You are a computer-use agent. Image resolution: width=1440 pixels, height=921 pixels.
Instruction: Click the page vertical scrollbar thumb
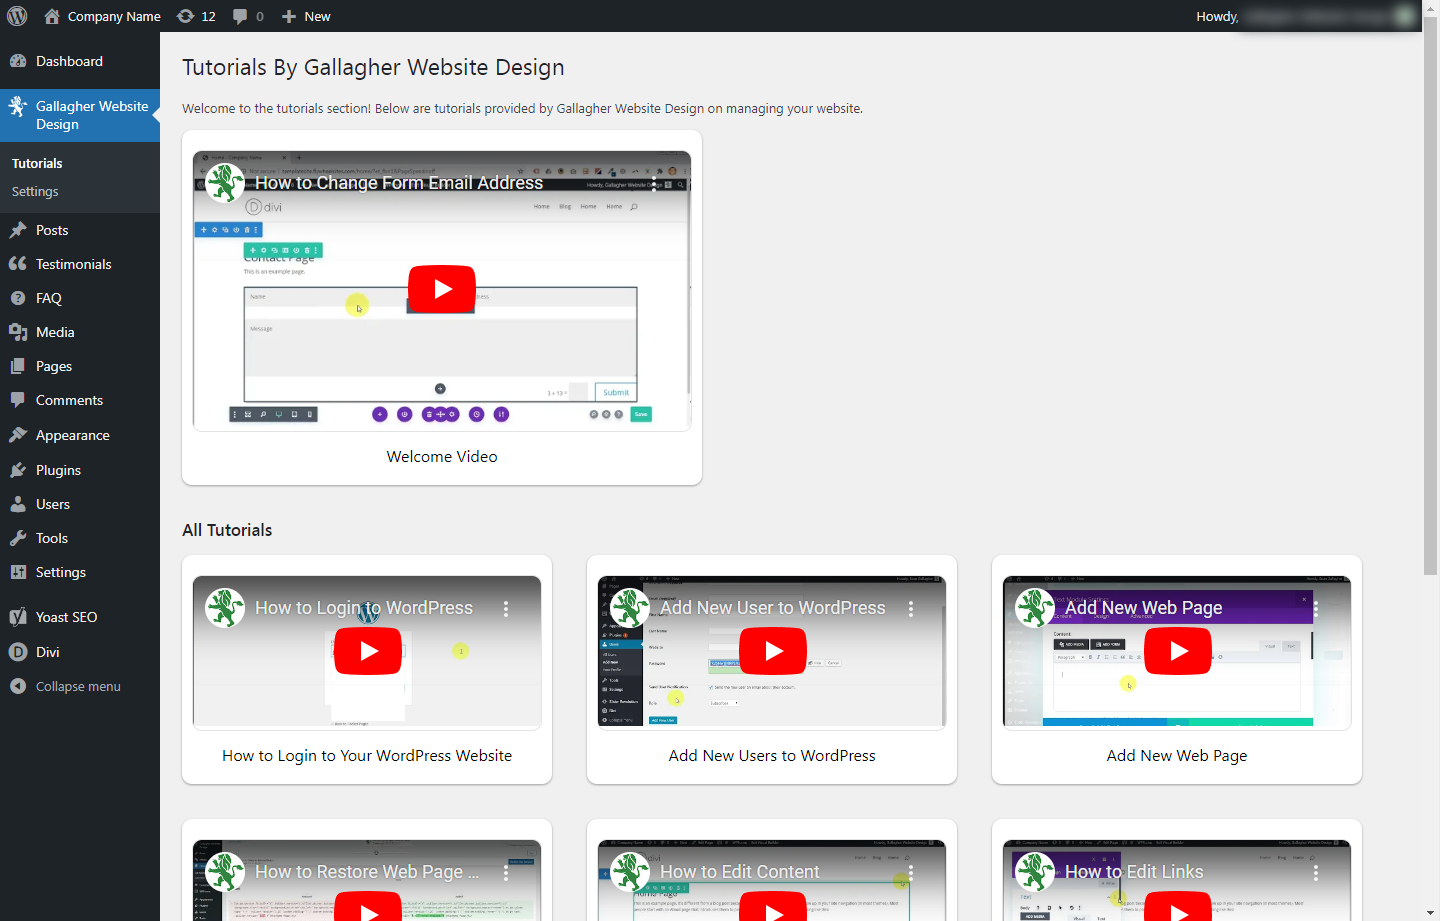pyautogui.click(x=1431, y=295)
